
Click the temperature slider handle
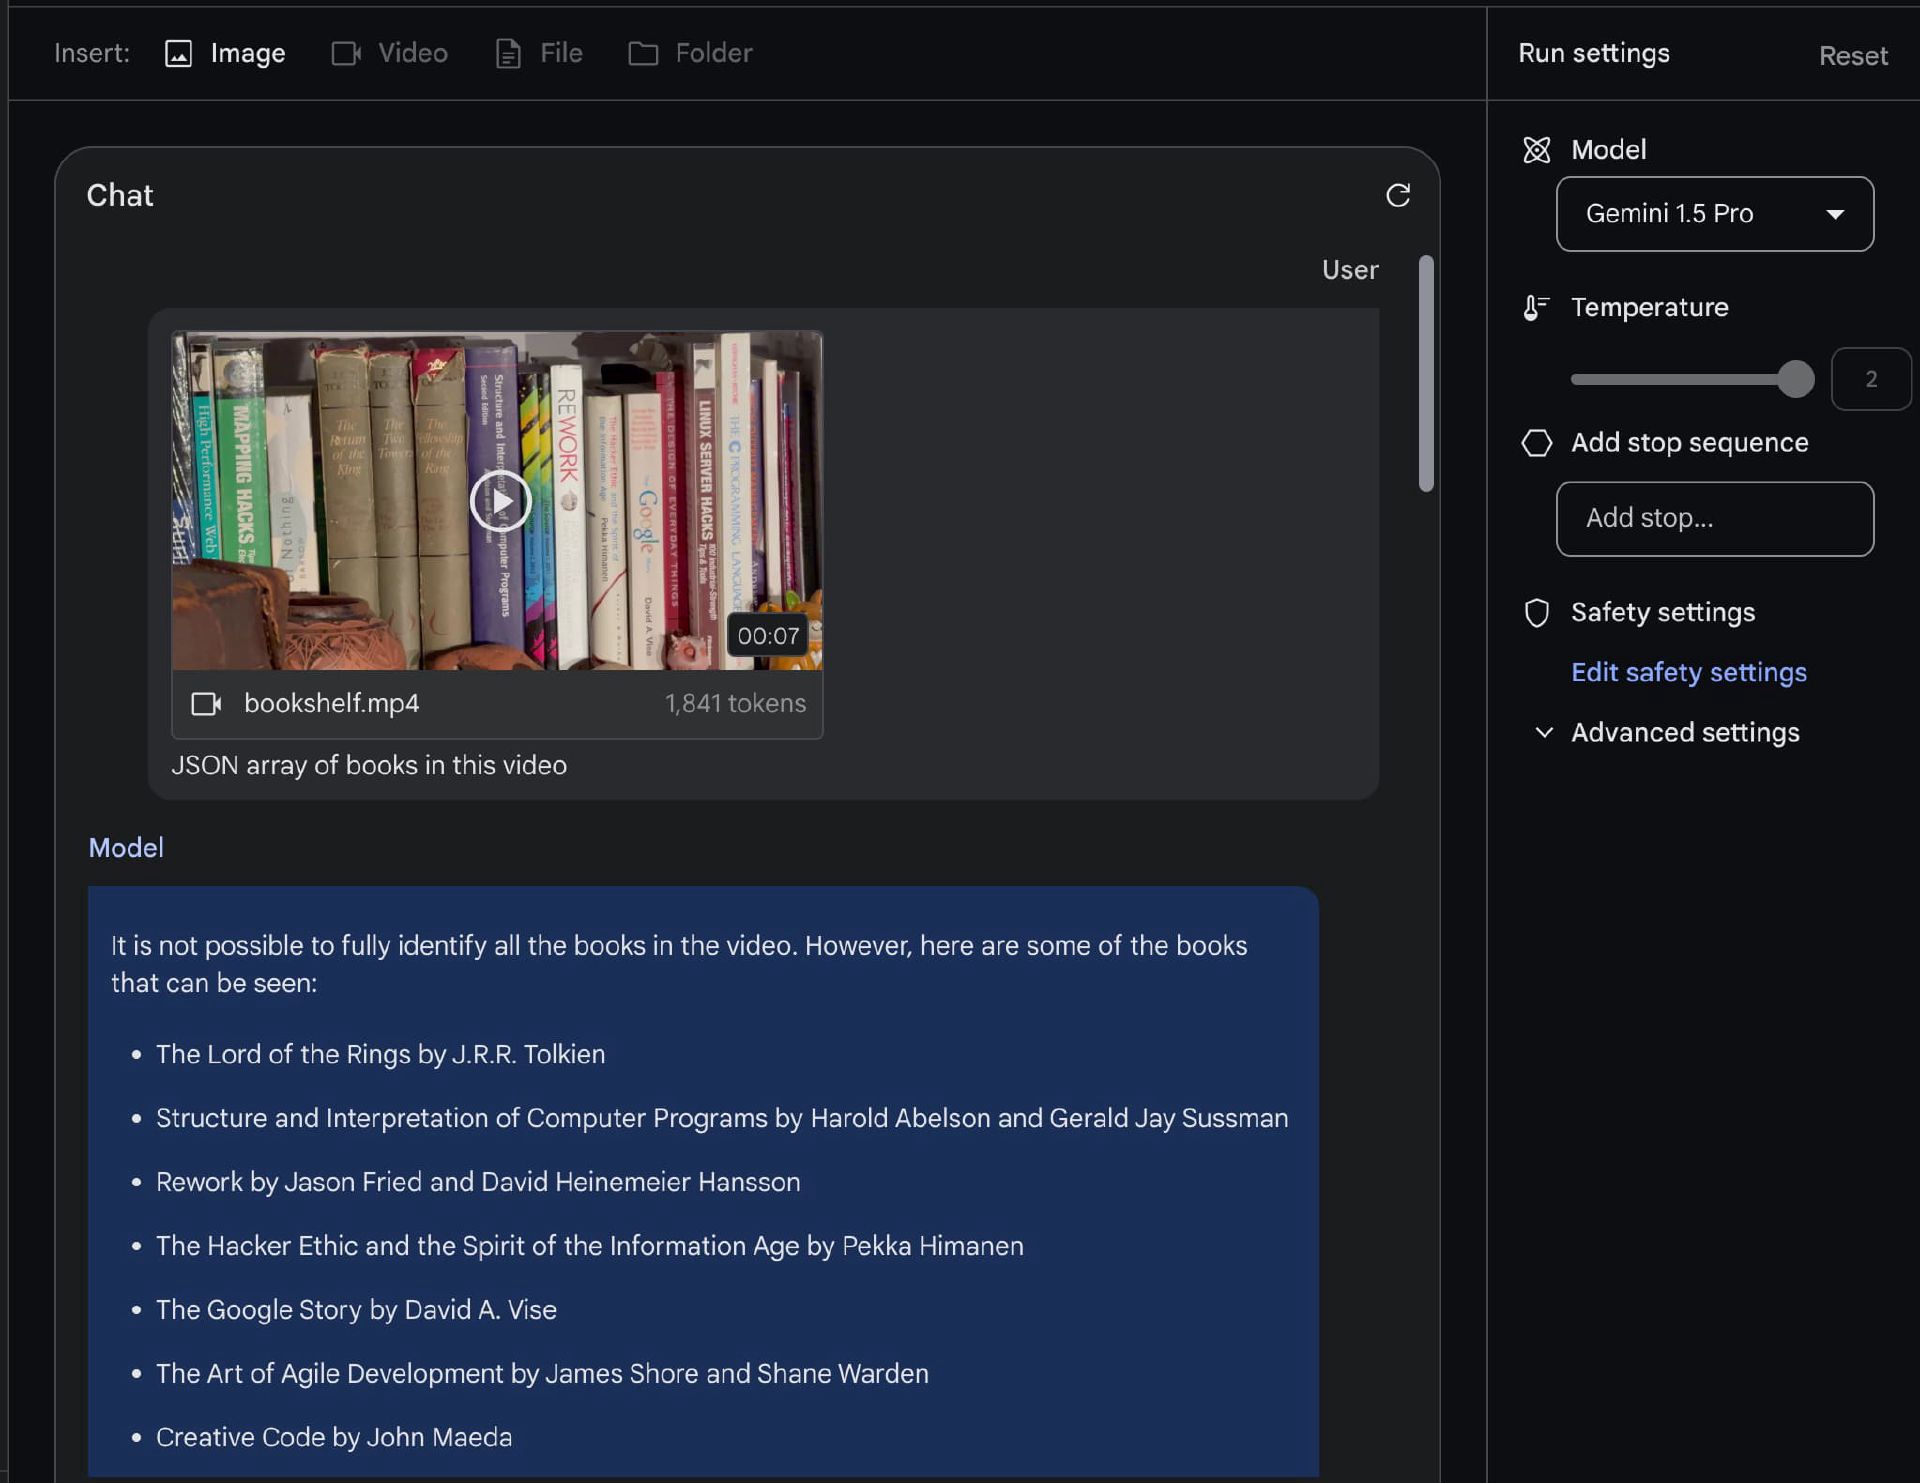pos(1796,379)
